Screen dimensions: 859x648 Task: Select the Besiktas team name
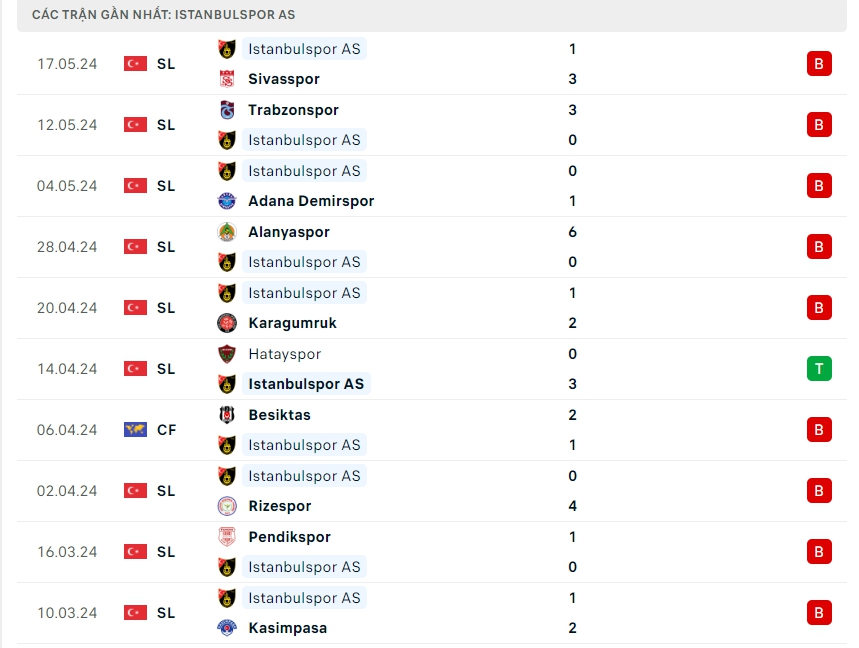pyautogui.click(x=279, y=415)
